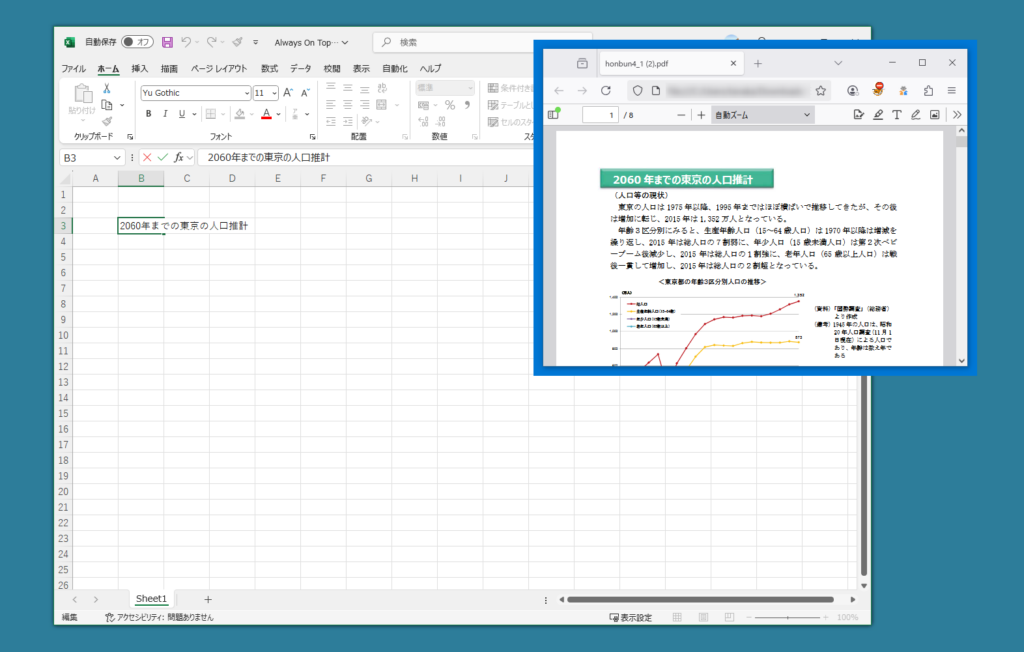1024x652 pixels.
Task: Click the fill color bucket swatch
Action: click(240, 114)
